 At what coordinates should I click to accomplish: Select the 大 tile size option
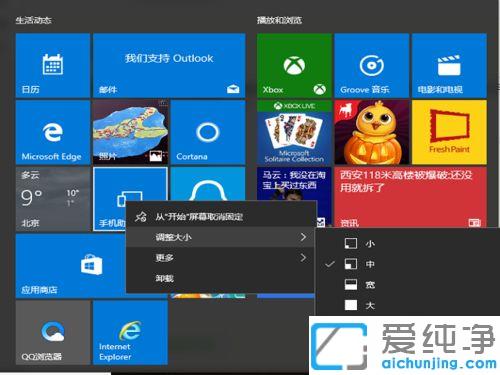click(407, 305)
